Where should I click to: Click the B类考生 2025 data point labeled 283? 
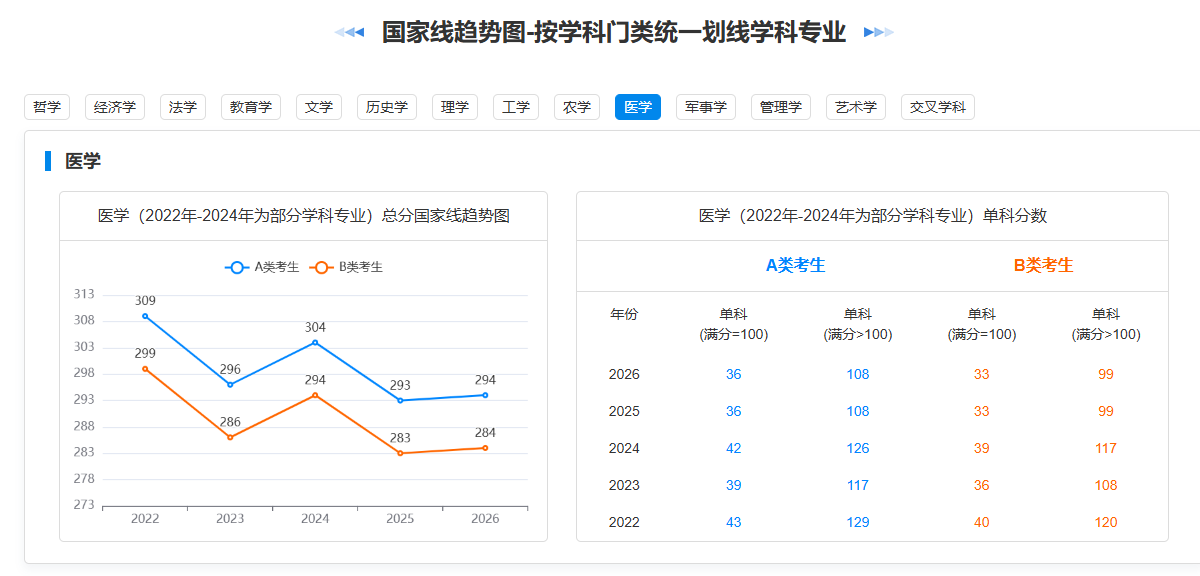point(400,453)
